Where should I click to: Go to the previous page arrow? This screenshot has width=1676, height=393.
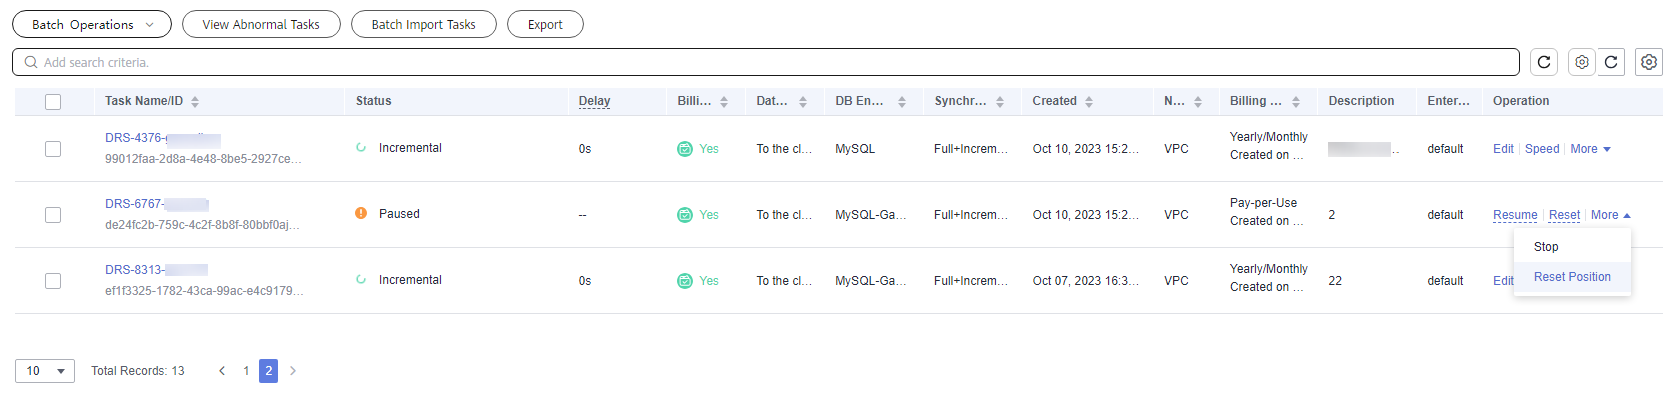(x=222, y=371)
